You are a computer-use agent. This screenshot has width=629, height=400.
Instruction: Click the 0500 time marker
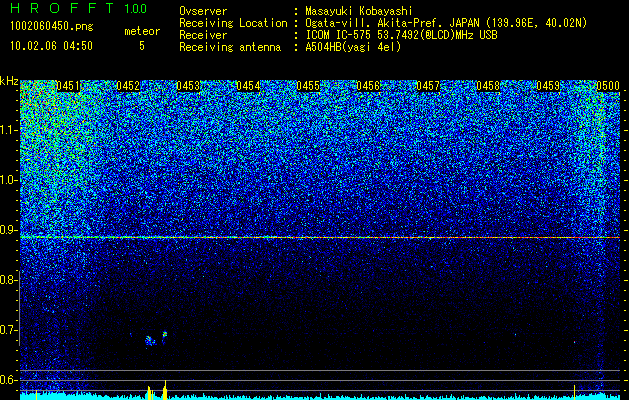[608, 86]
